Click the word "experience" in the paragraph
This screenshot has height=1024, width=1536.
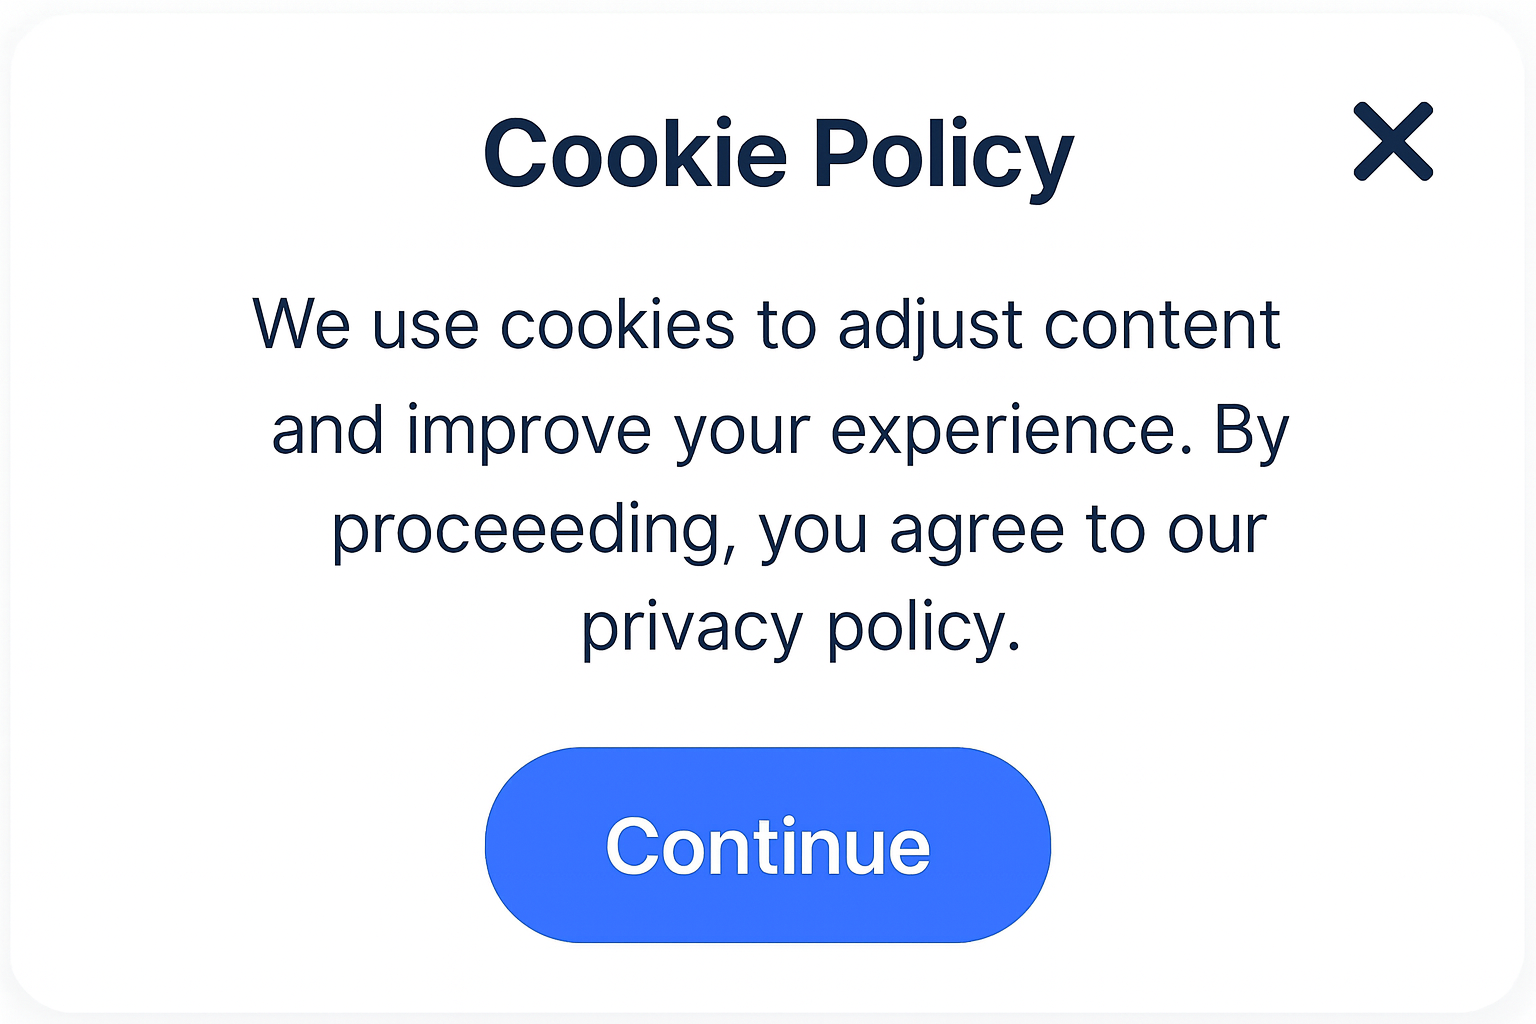[x=1003, y=430]
